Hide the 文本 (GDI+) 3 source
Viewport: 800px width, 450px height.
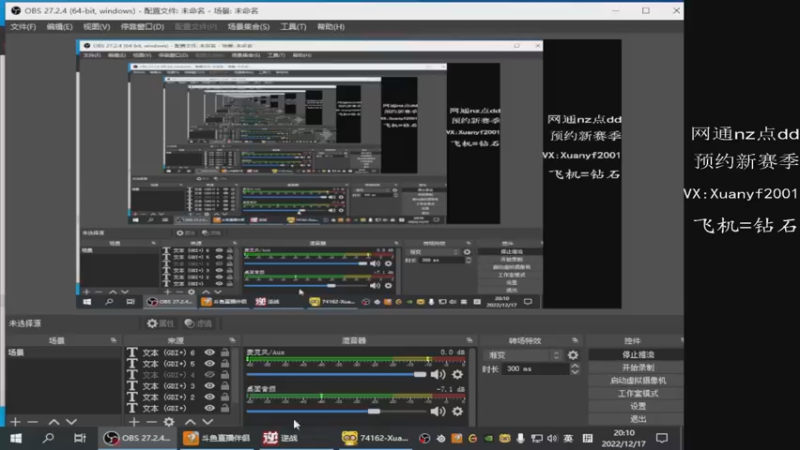point(210,386)
